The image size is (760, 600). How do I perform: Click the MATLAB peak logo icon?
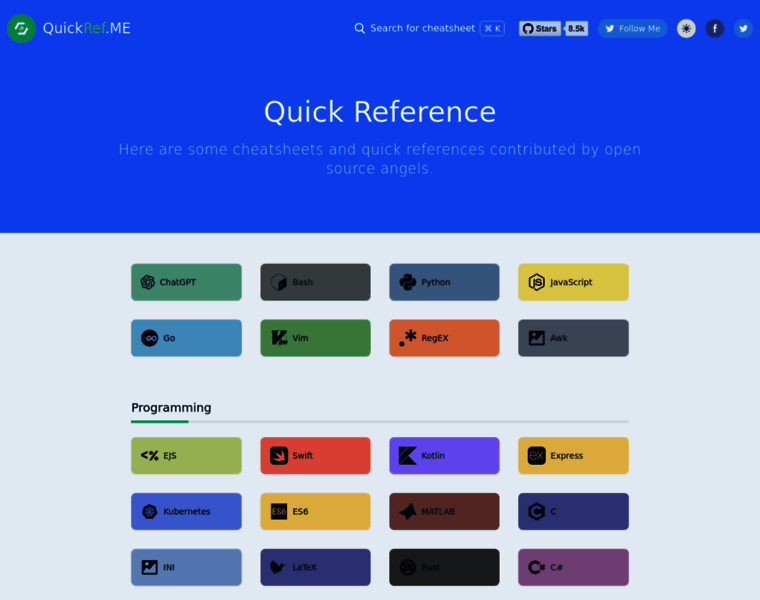408,511
